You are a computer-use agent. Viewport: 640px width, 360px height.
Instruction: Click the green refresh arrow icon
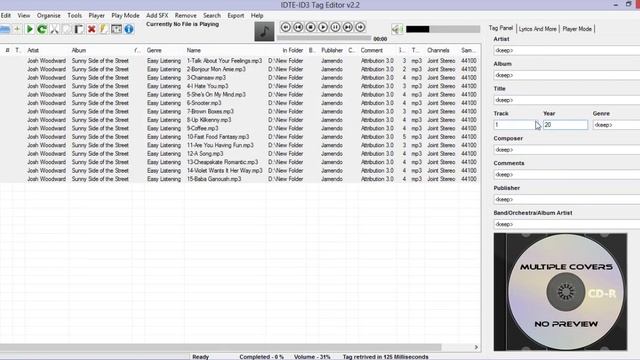42,29
